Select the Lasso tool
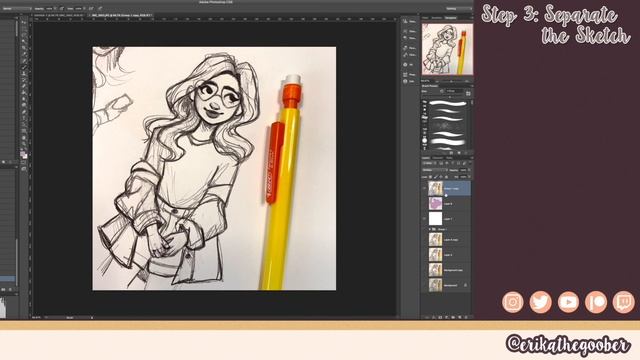 pos(24,34)
